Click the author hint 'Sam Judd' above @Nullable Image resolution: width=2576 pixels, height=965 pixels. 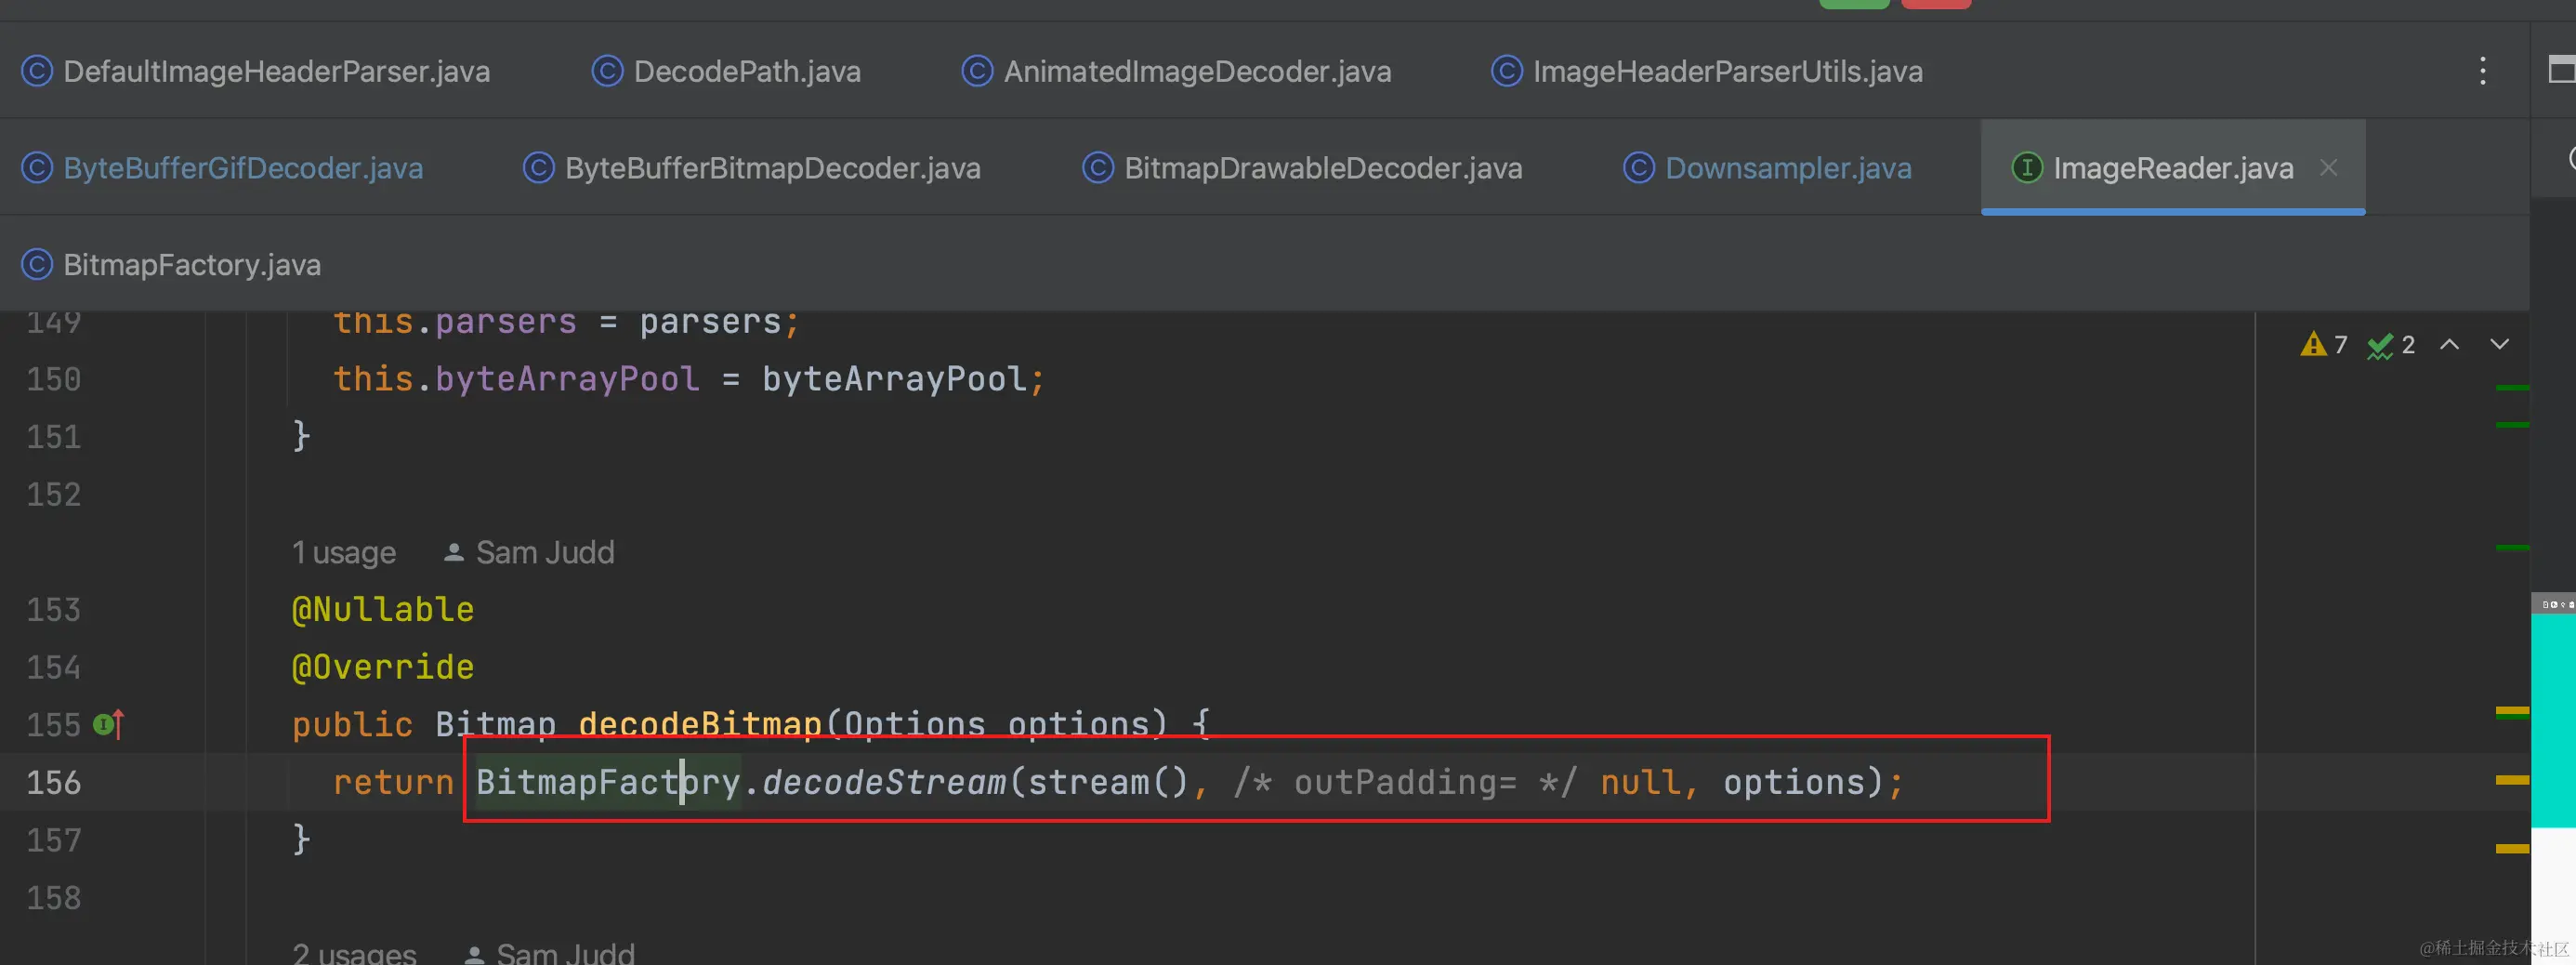click(x=528, y=553)
